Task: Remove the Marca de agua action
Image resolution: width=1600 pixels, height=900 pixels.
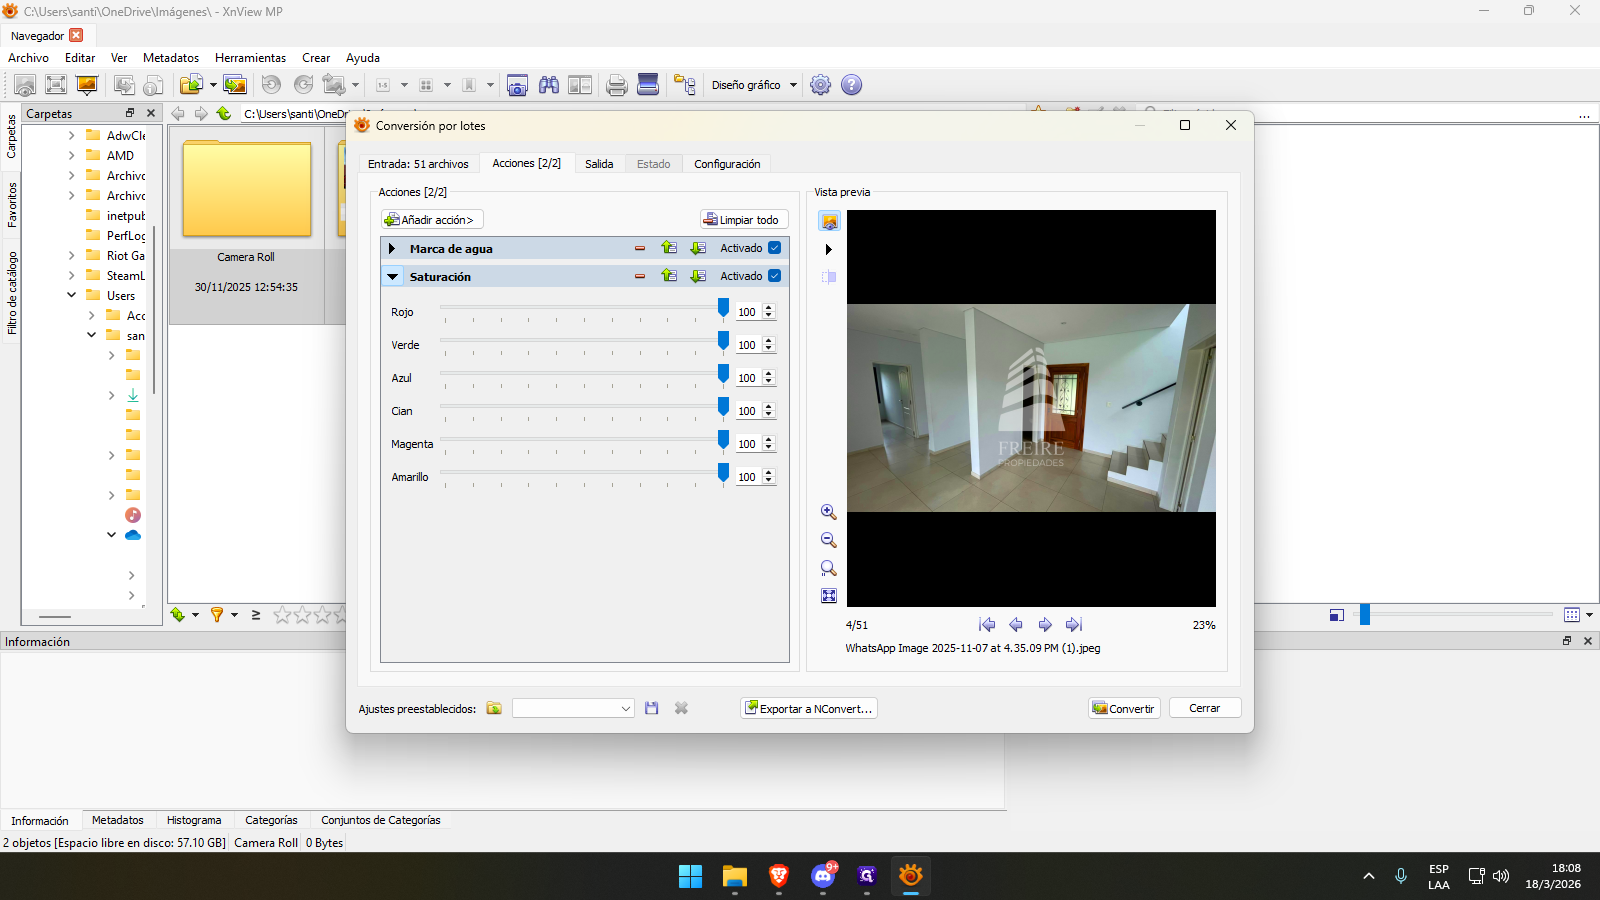Action: click(640, 248)
